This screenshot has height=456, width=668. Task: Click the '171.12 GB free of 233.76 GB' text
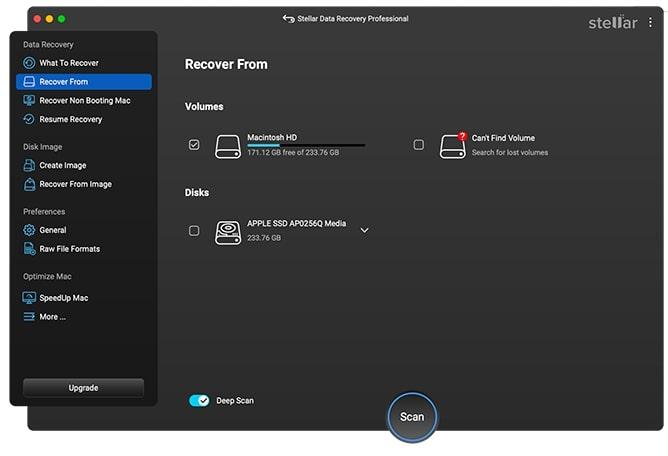click(293, 153)
